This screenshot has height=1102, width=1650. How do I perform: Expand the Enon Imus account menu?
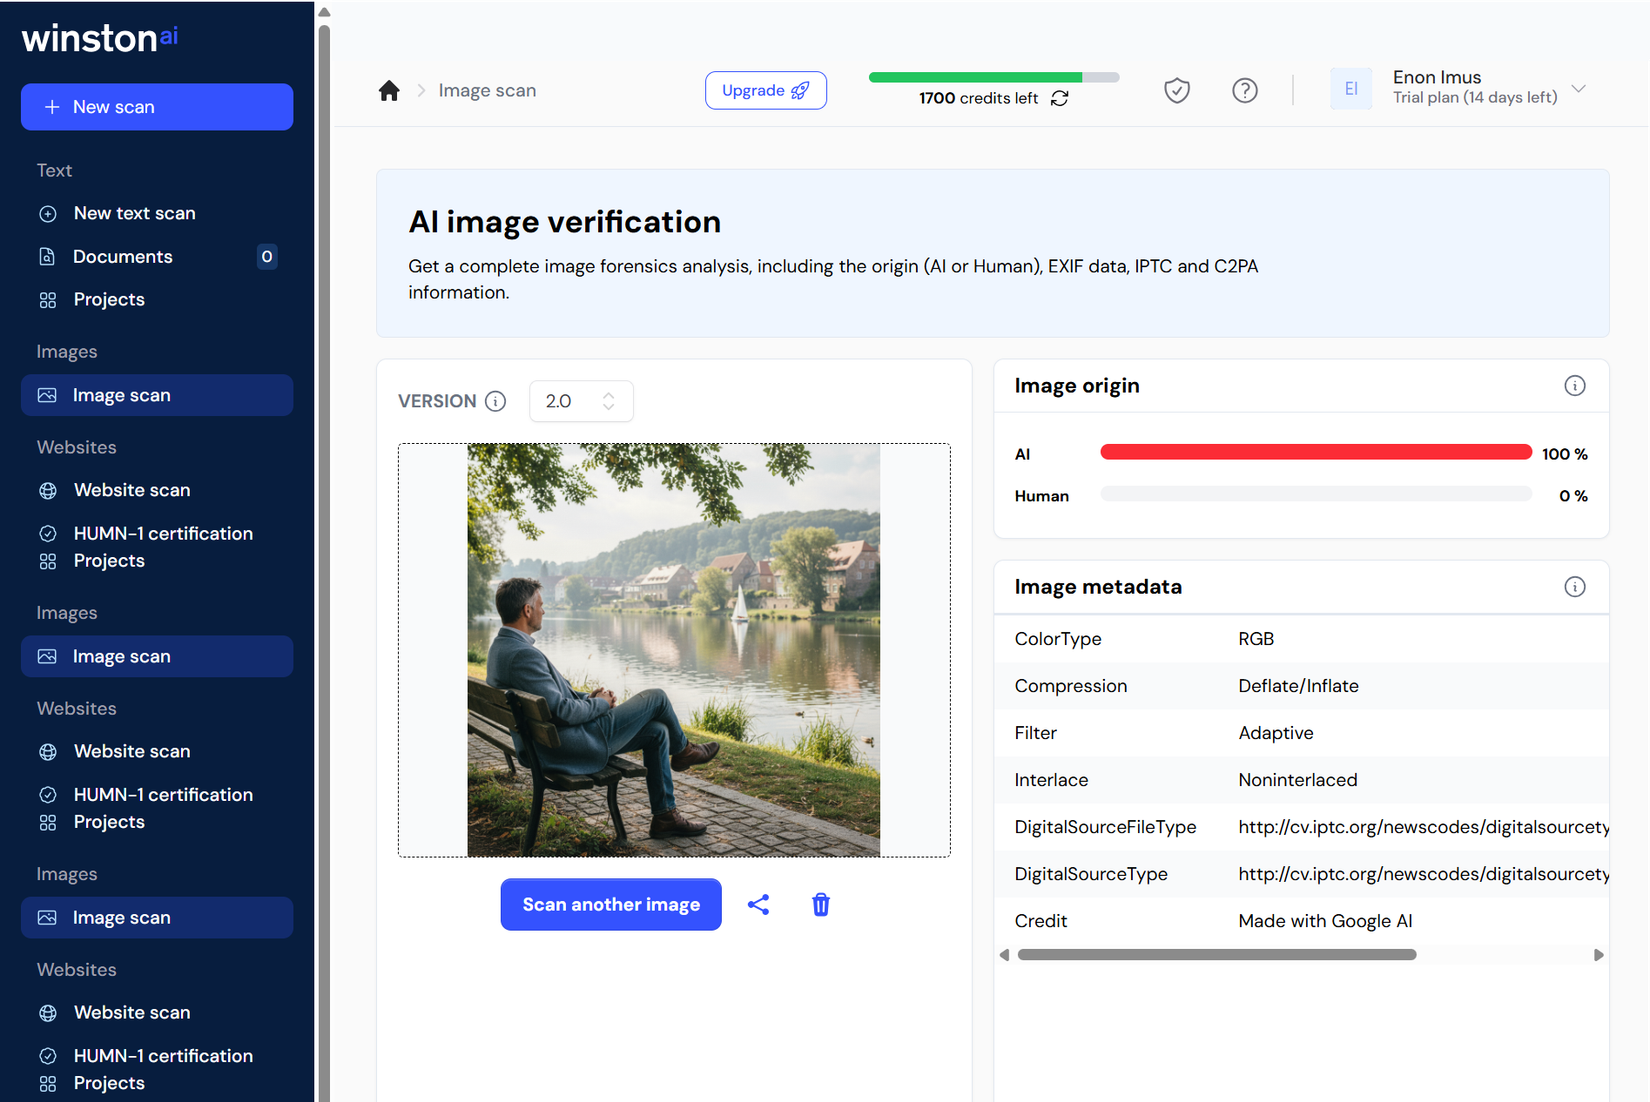click(1578, 89)
